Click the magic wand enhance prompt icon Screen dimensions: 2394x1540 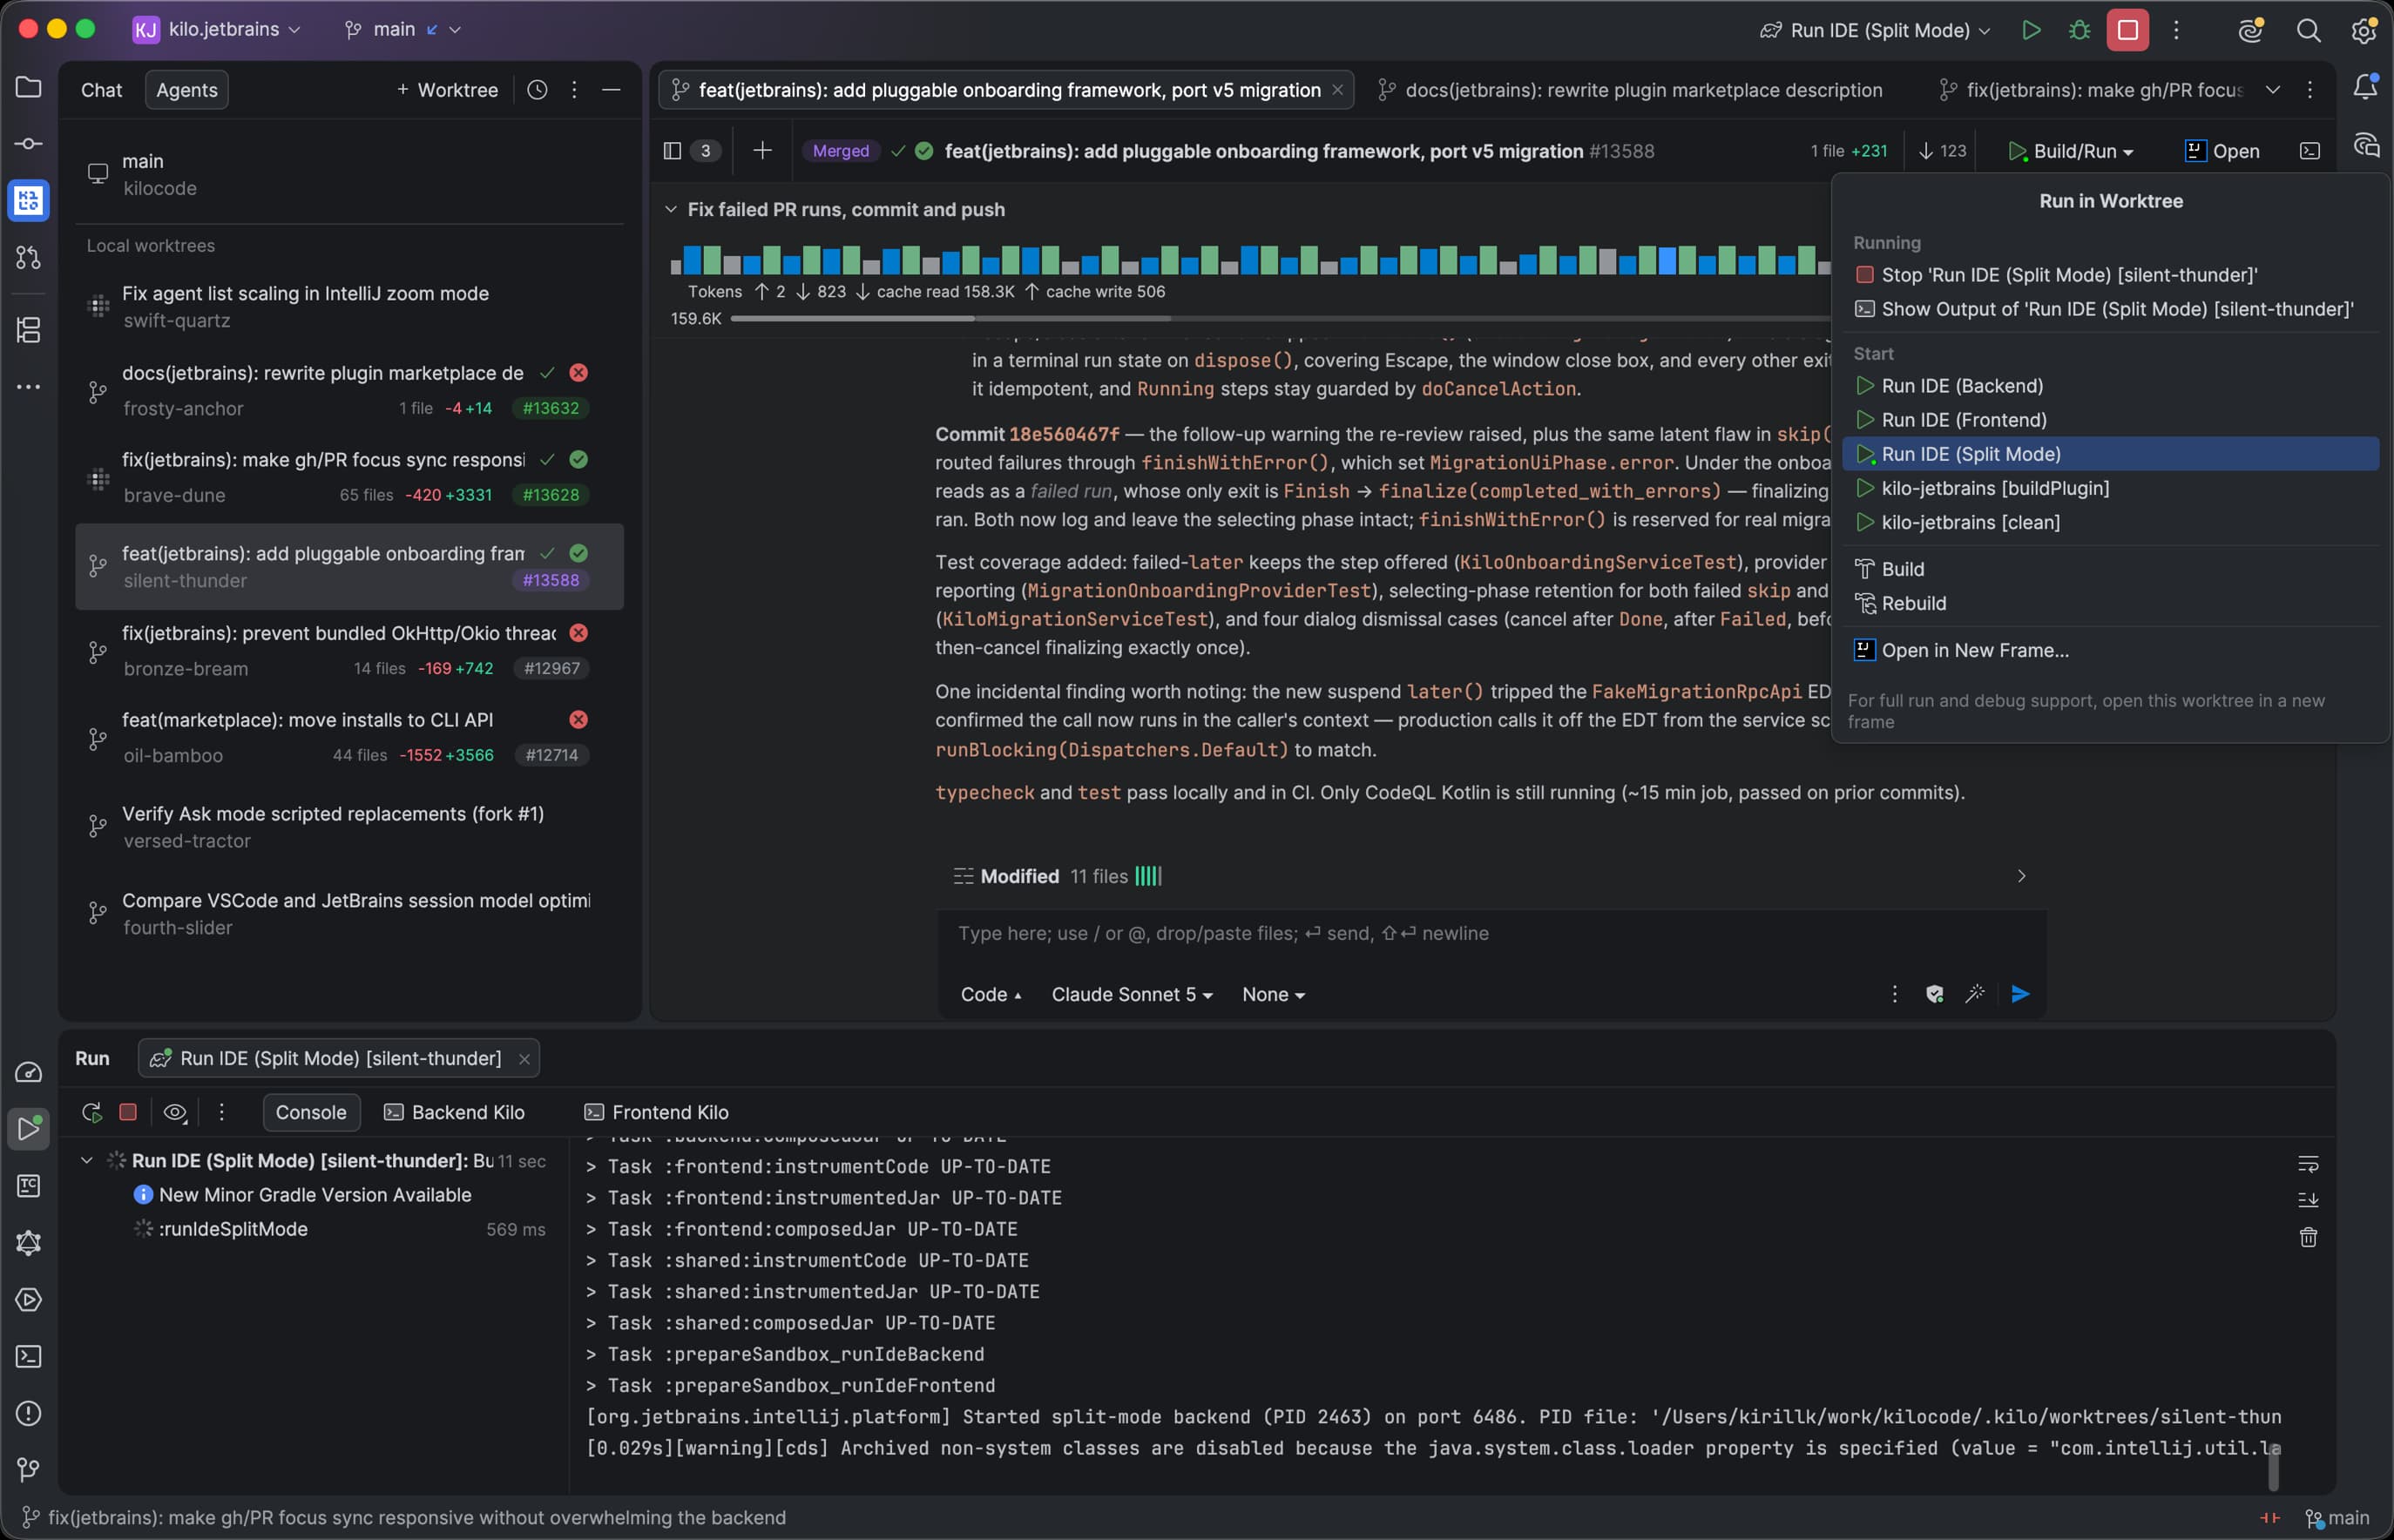(x=1975, y=994)
